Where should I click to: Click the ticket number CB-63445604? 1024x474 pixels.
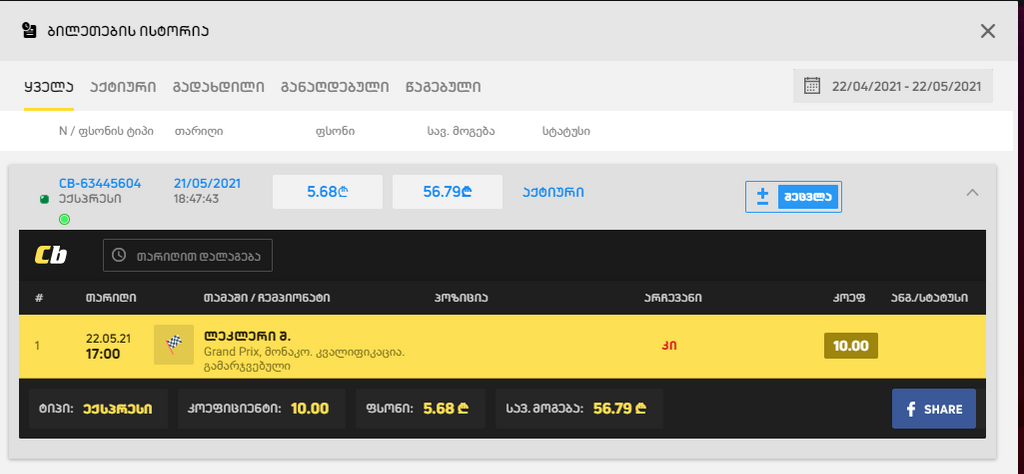(100, 184)
